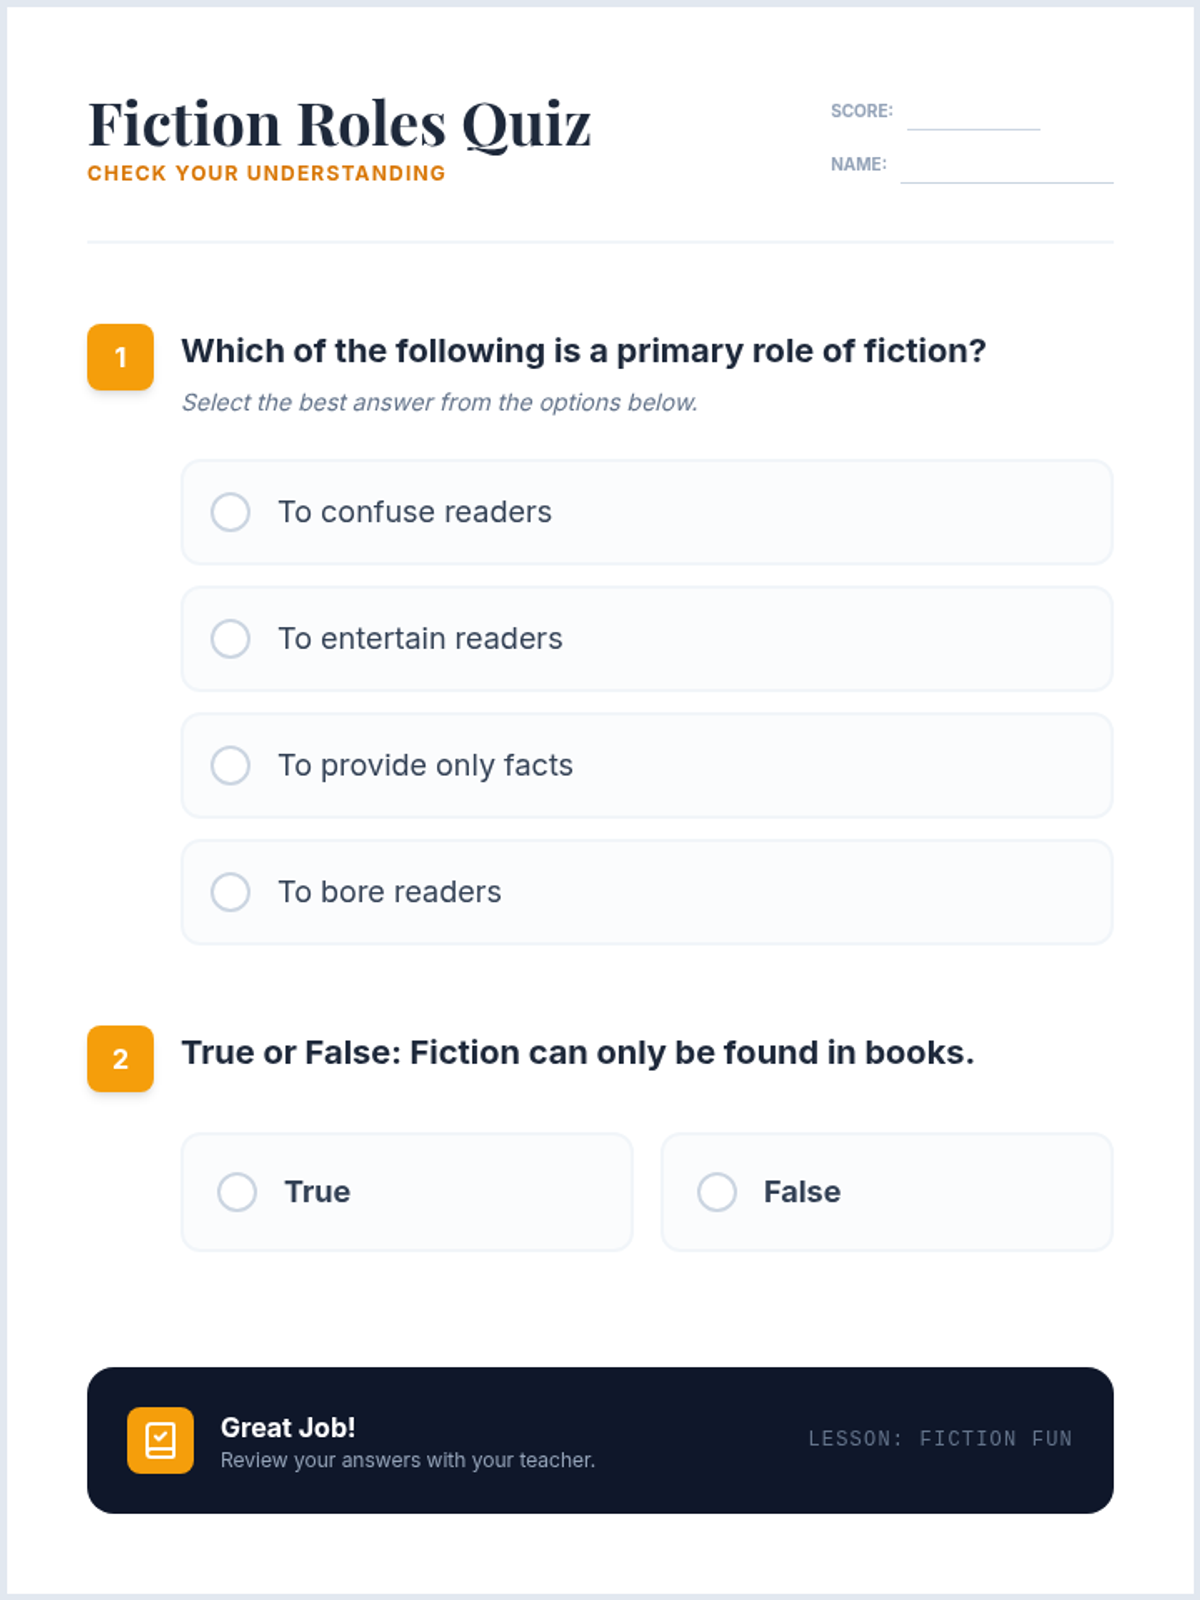Click the 'Check Your Understanding' subtitle
The height and width of the screenshot is (1600, 1200).
pyautogui.click(x=266, y=173)
